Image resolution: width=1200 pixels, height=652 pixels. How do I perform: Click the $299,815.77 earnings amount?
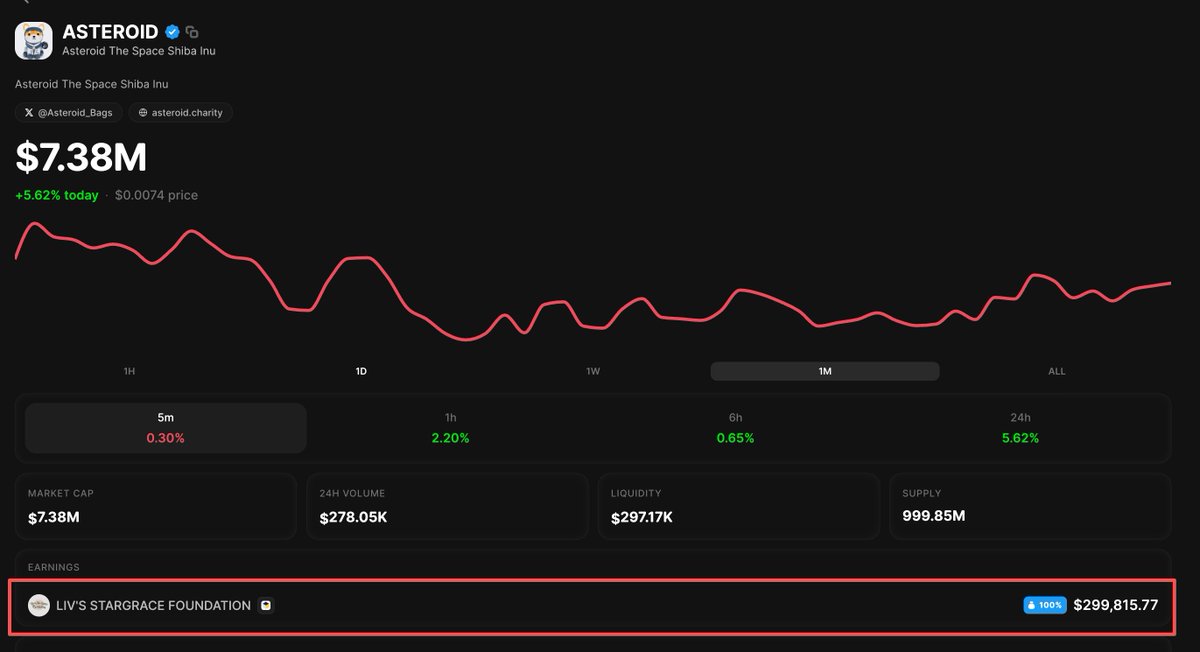click(1116, 605)
